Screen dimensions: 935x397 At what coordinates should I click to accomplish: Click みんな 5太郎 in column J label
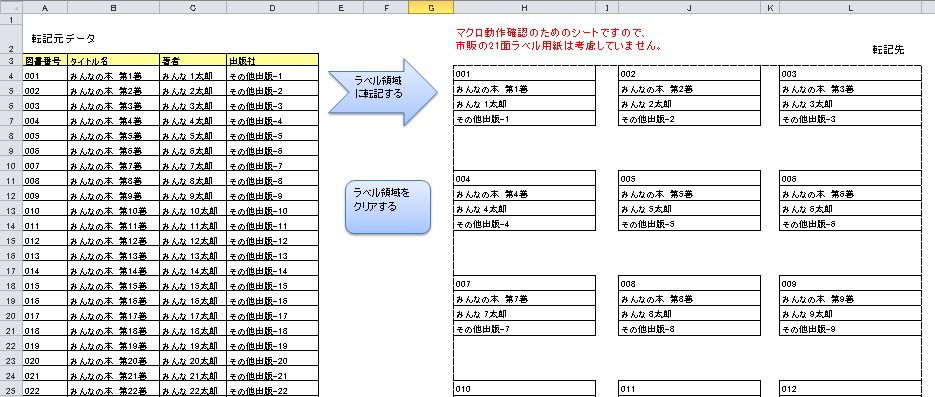point(689,209)
